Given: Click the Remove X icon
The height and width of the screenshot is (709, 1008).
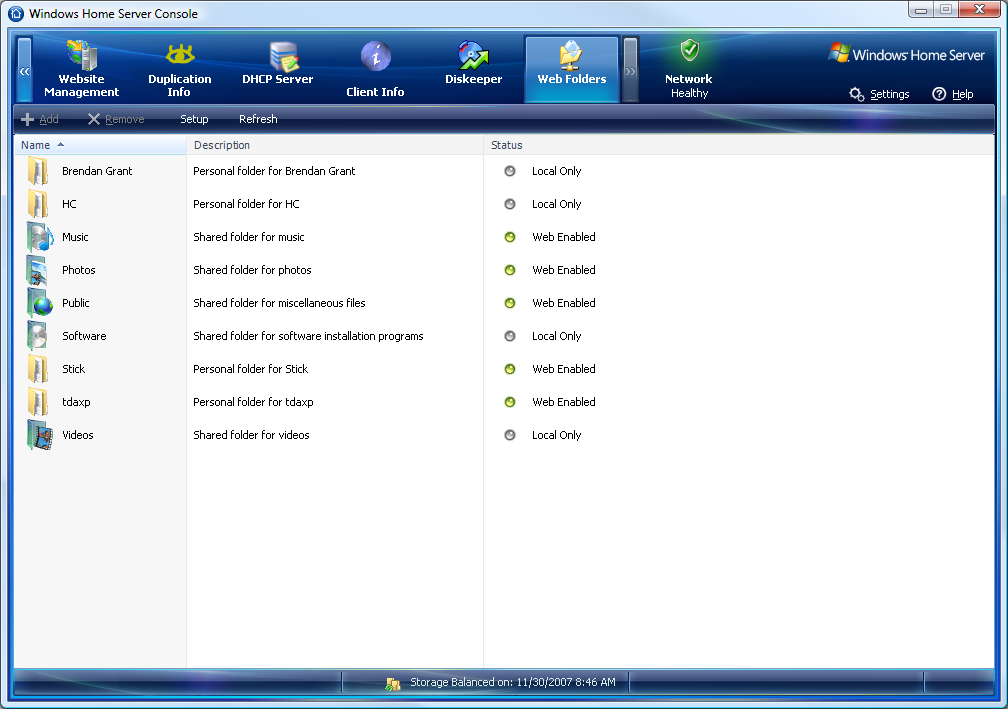Looking at the screenshot, I should 94,119.
